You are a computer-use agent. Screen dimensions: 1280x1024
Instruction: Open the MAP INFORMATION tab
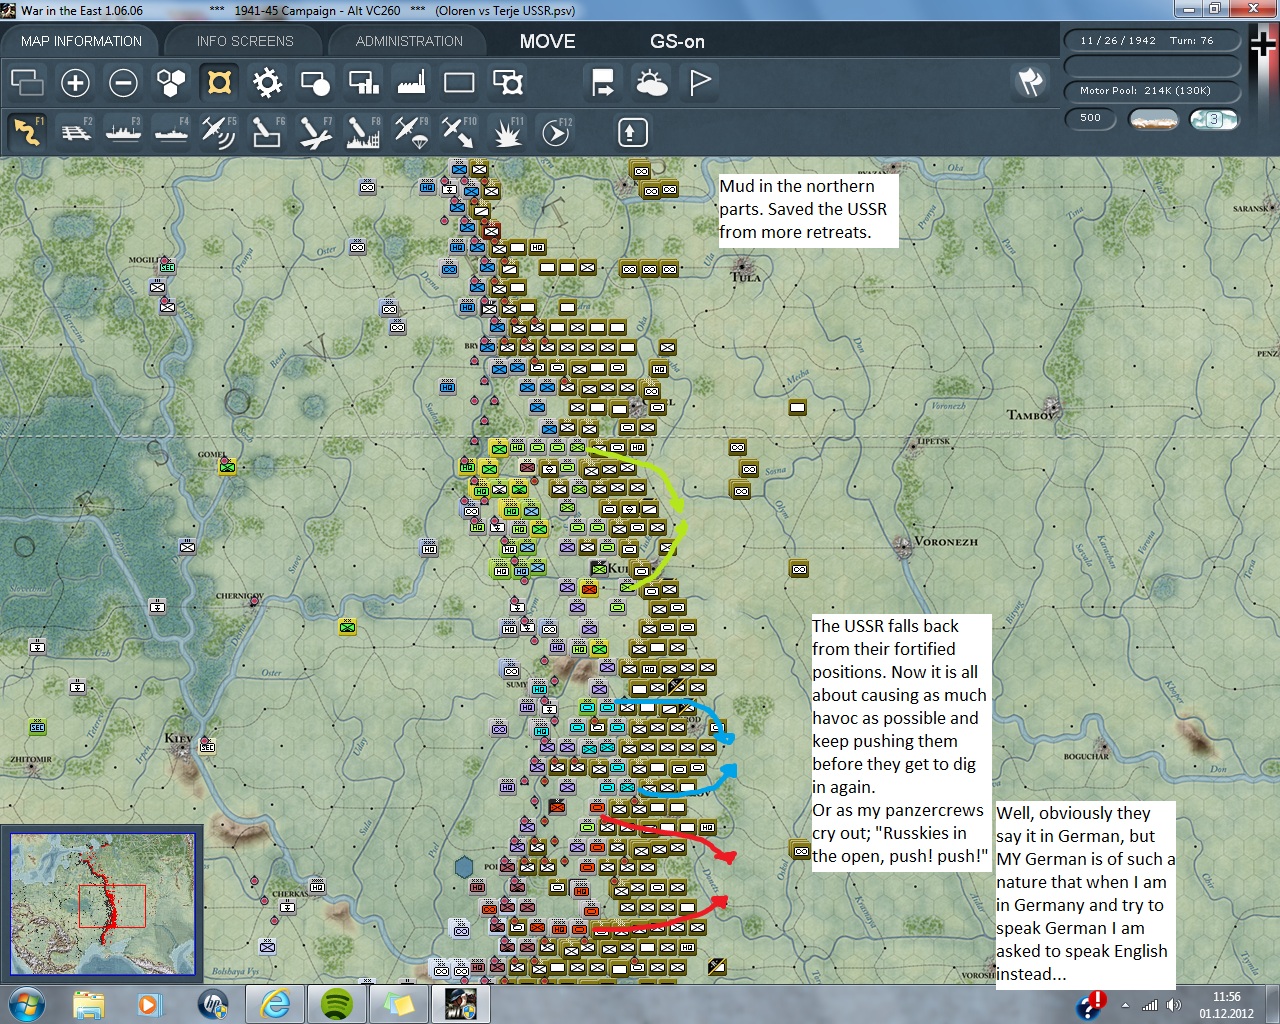pyautogui.click(x=82, y=41)
